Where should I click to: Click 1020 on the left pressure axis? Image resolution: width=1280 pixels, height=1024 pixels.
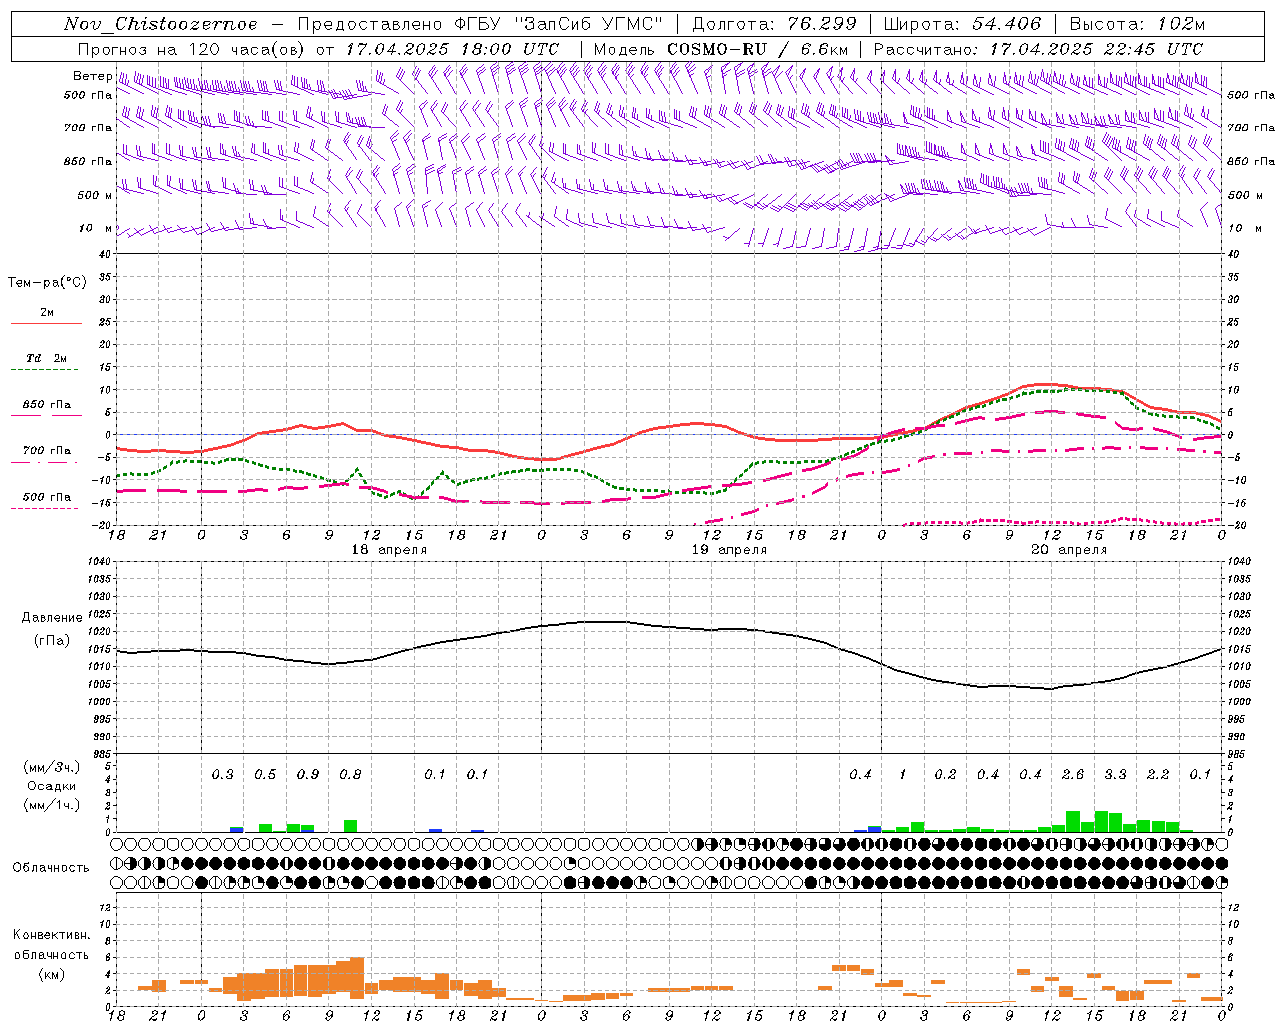pos(101,632)
